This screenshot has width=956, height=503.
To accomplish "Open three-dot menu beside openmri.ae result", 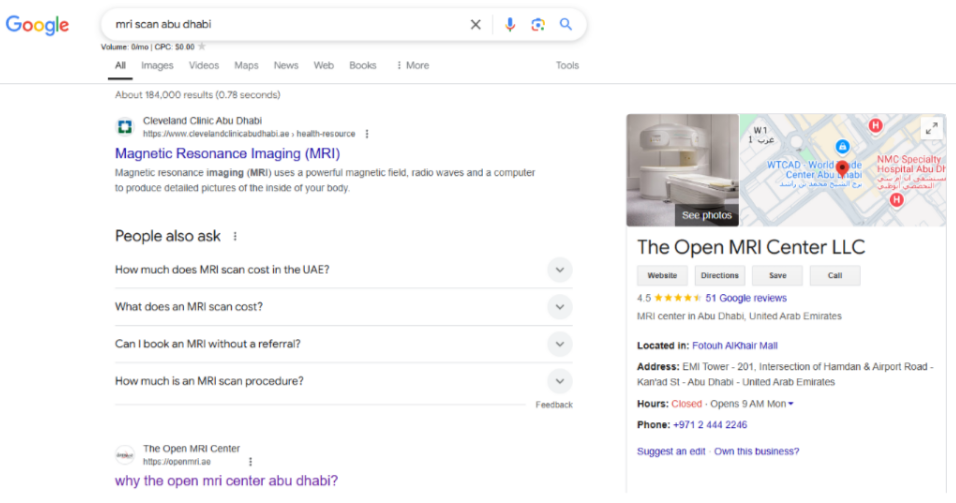I will pyautogui.click(x=251, y=462).
